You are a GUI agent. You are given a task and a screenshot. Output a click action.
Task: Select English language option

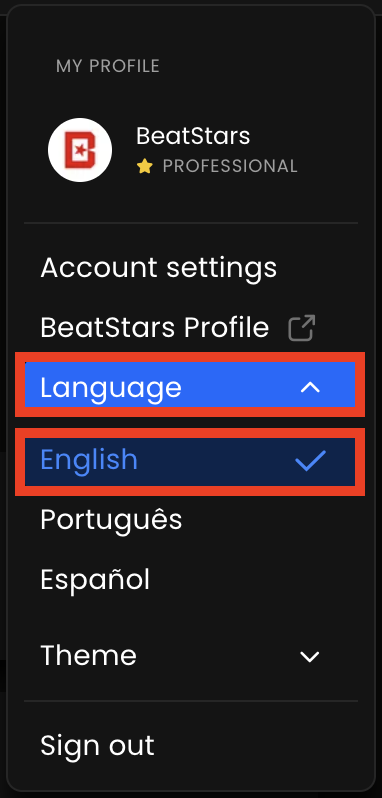coord(190,461)
